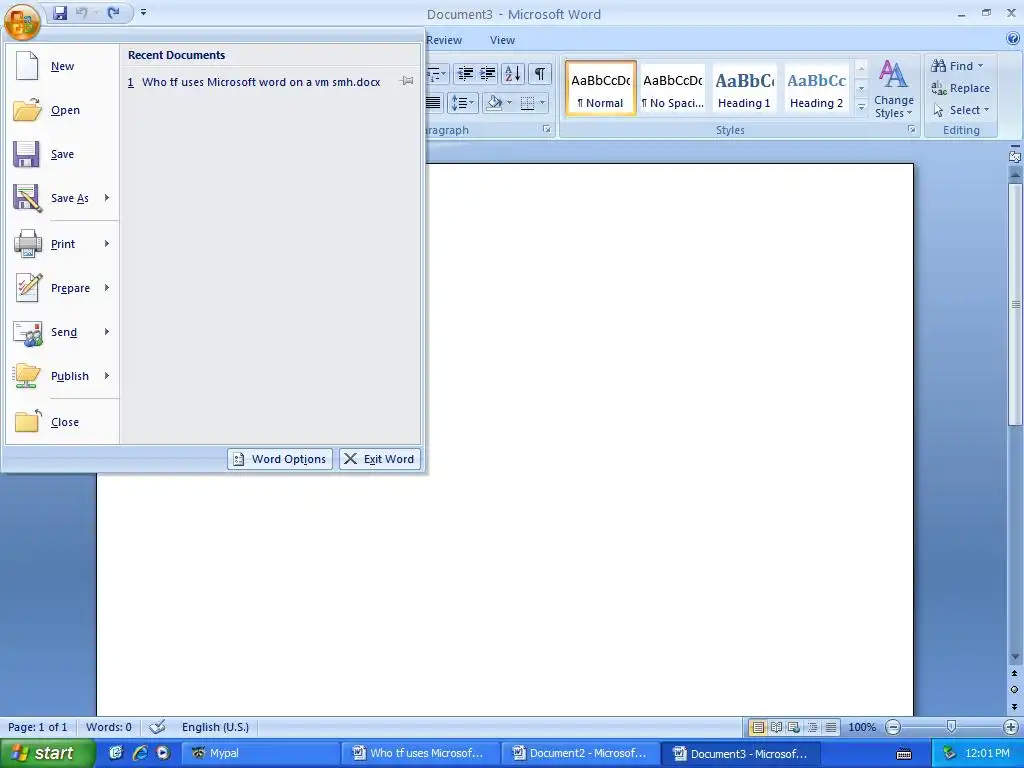Click the Zoom Out minus button

point(893,727)
